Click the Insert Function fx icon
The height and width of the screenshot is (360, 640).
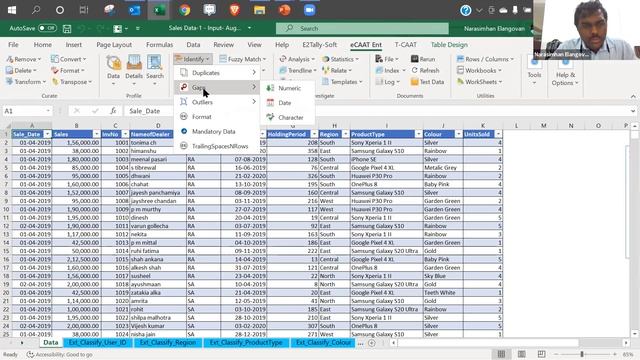[113, 111]
